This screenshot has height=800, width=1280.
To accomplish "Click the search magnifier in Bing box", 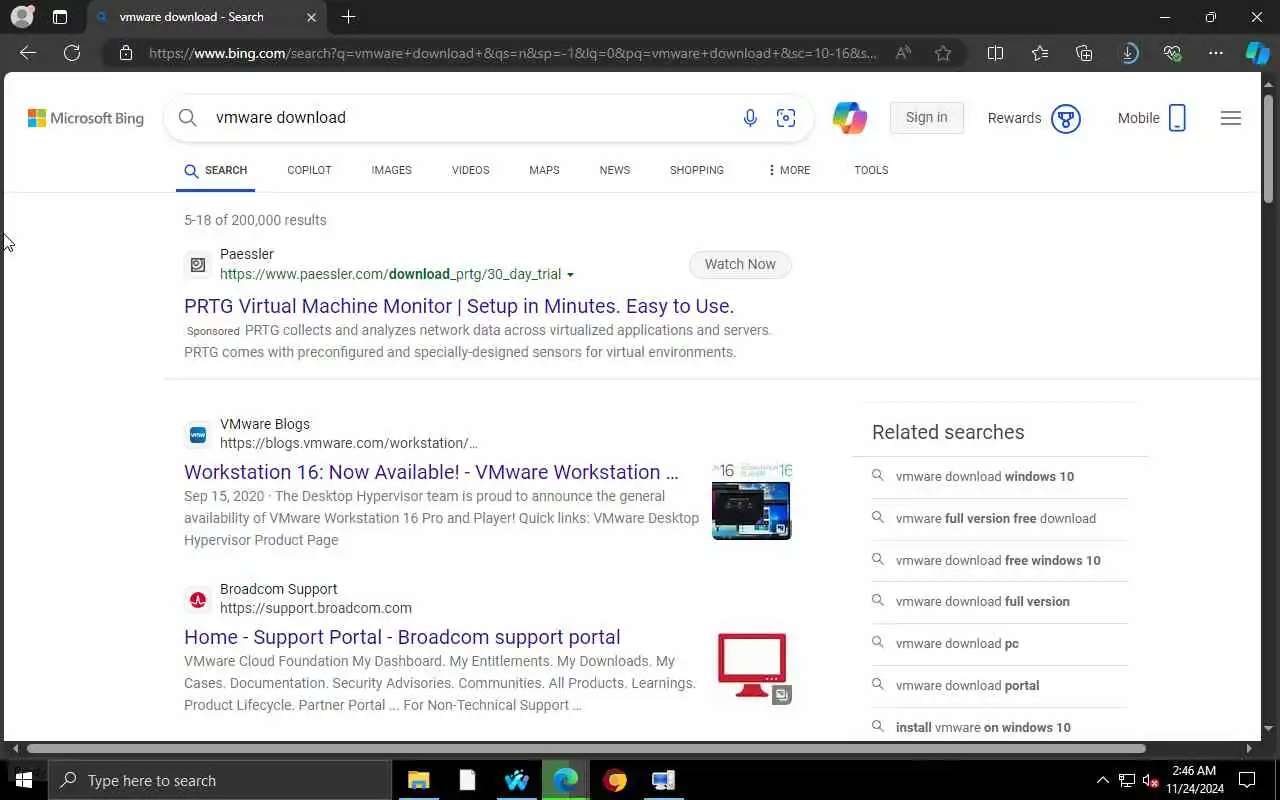I will 187,118.
